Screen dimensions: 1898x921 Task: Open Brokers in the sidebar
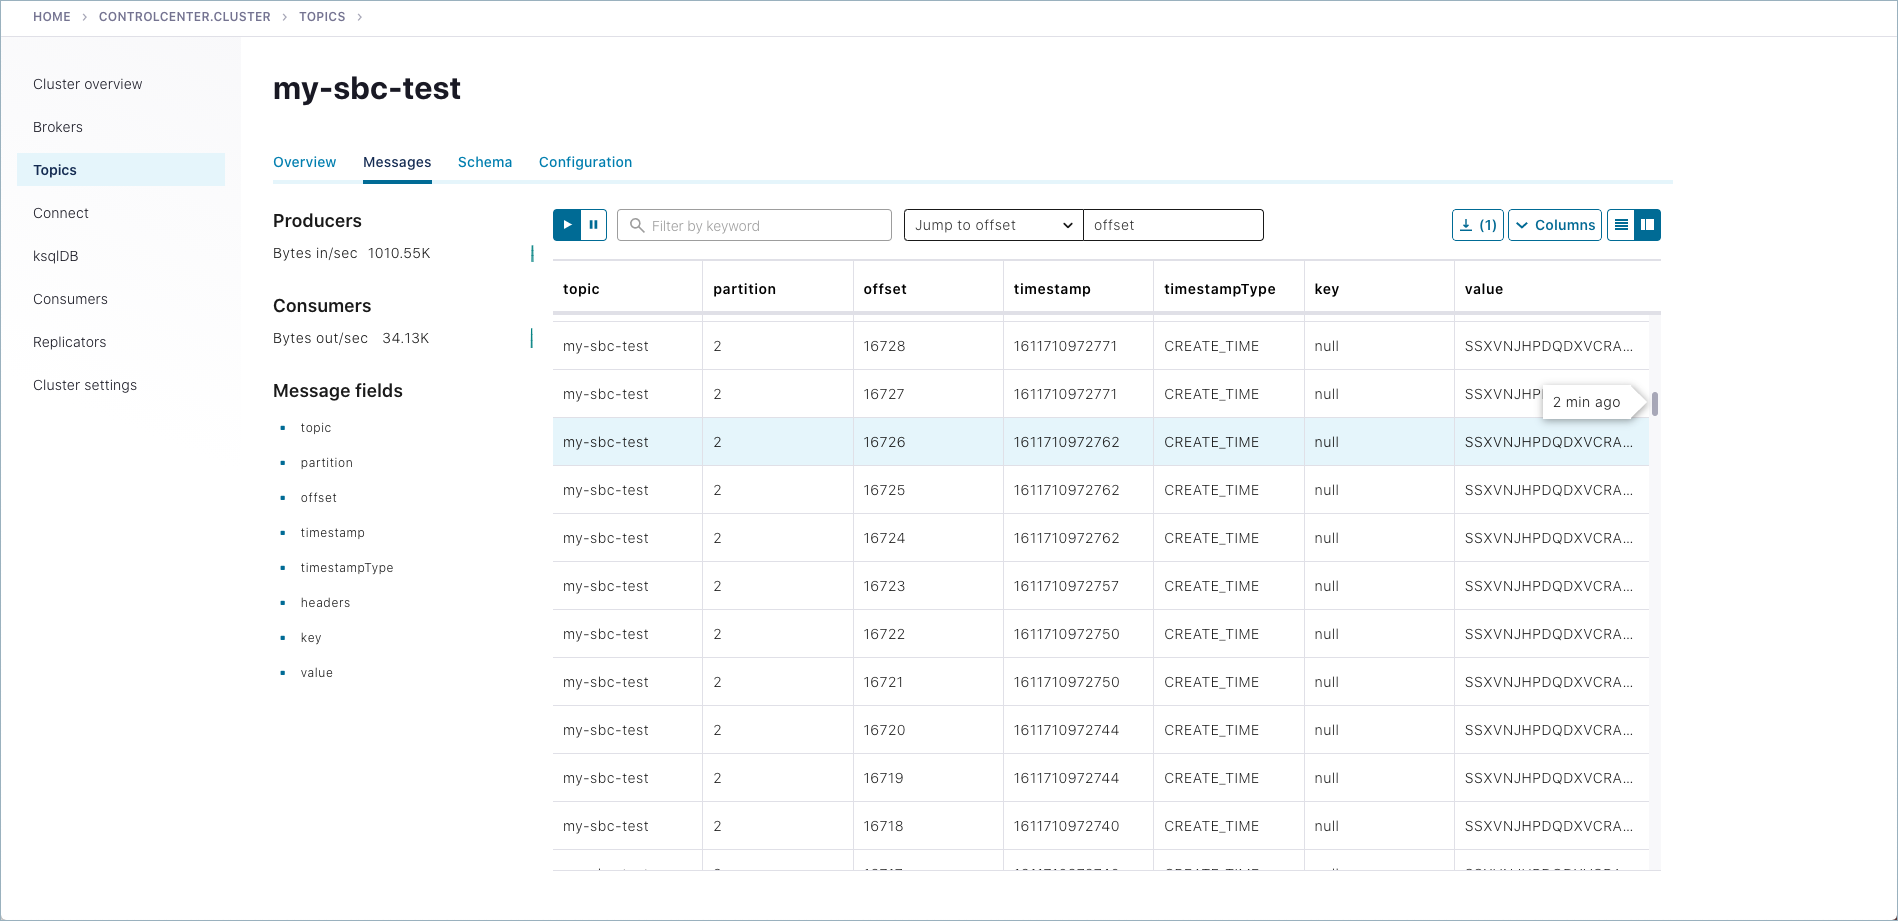58,127
